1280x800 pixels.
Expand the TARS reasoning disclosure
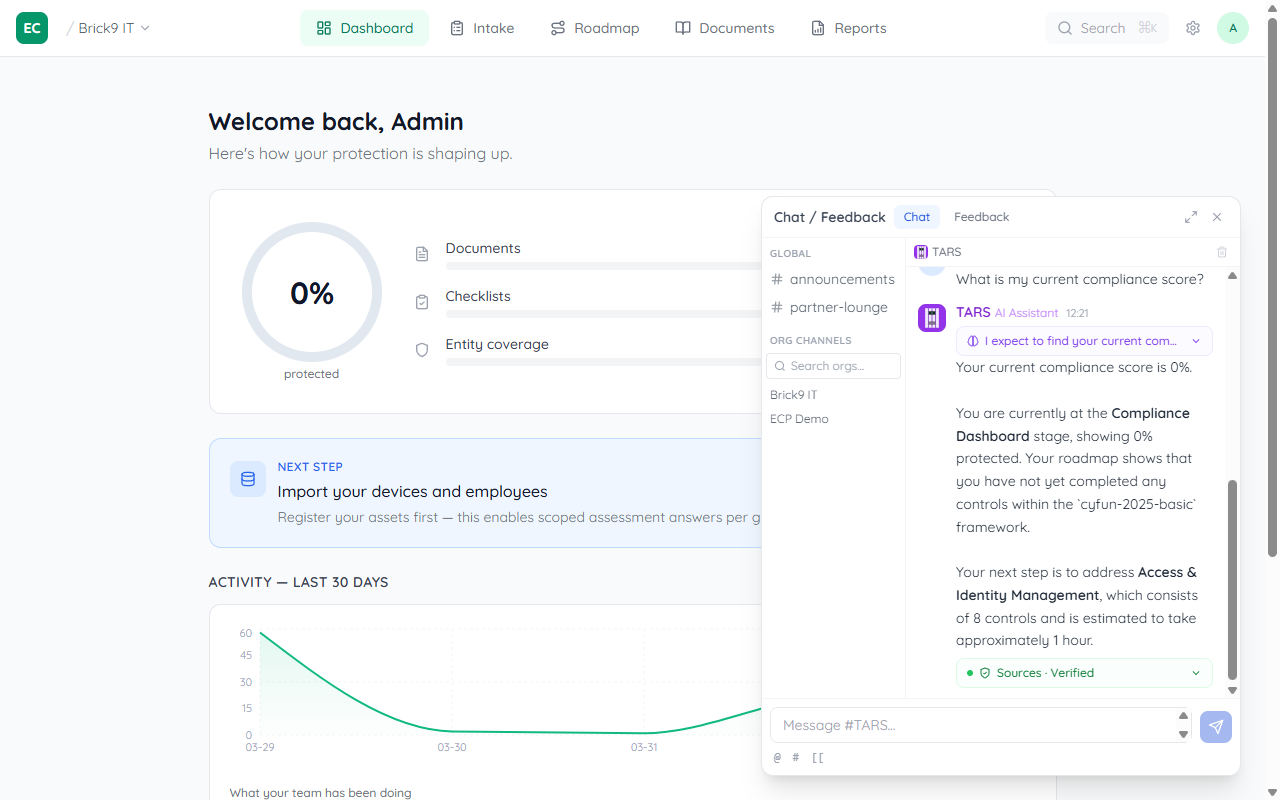point(1084,341)
